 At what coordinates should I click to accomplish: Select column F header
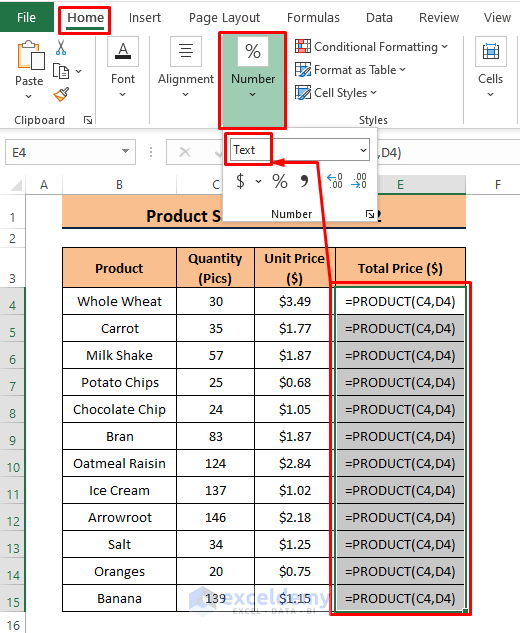coord(497,185)
